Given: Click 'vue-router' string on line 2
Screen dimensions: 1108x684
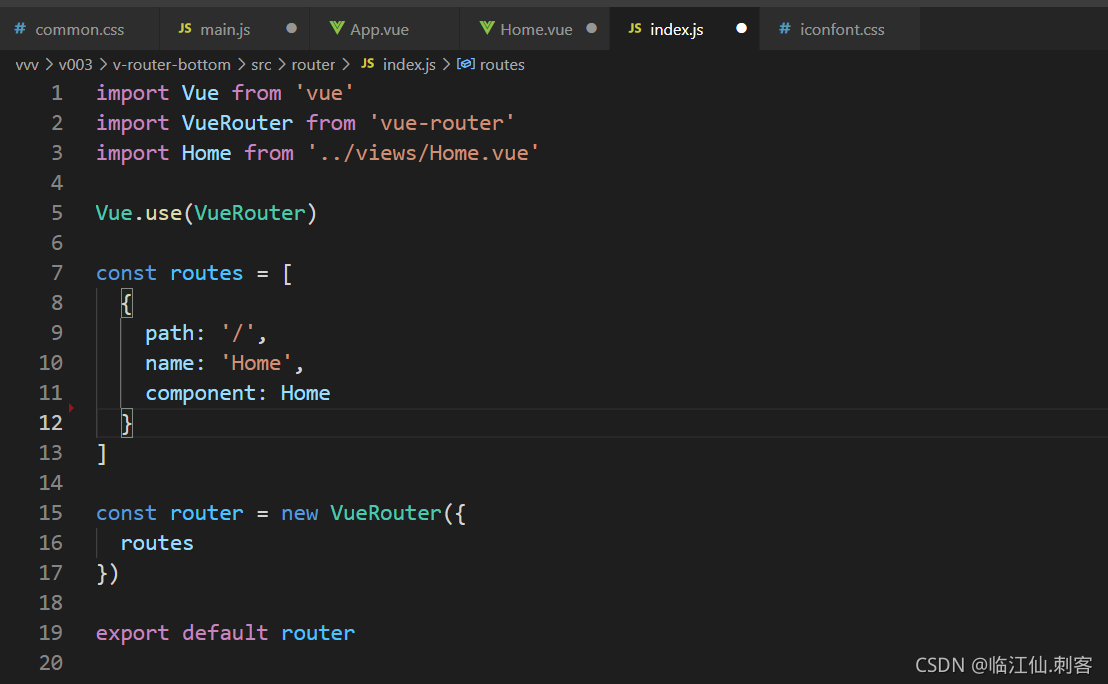Looking at the screenshot, I should 442,123.
